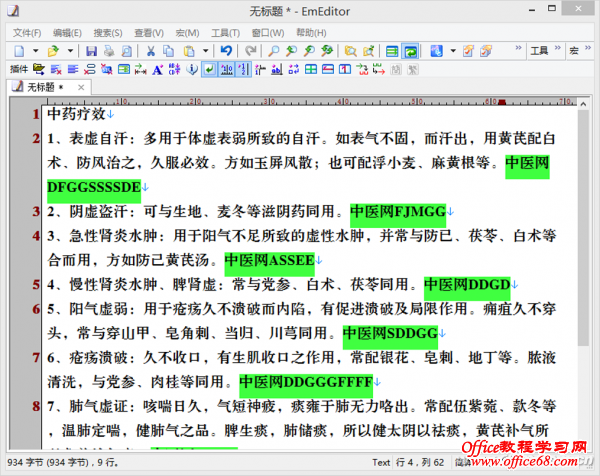
Task: Open Replace with the double-arrow magnifier icon
Action: point(327,51)
